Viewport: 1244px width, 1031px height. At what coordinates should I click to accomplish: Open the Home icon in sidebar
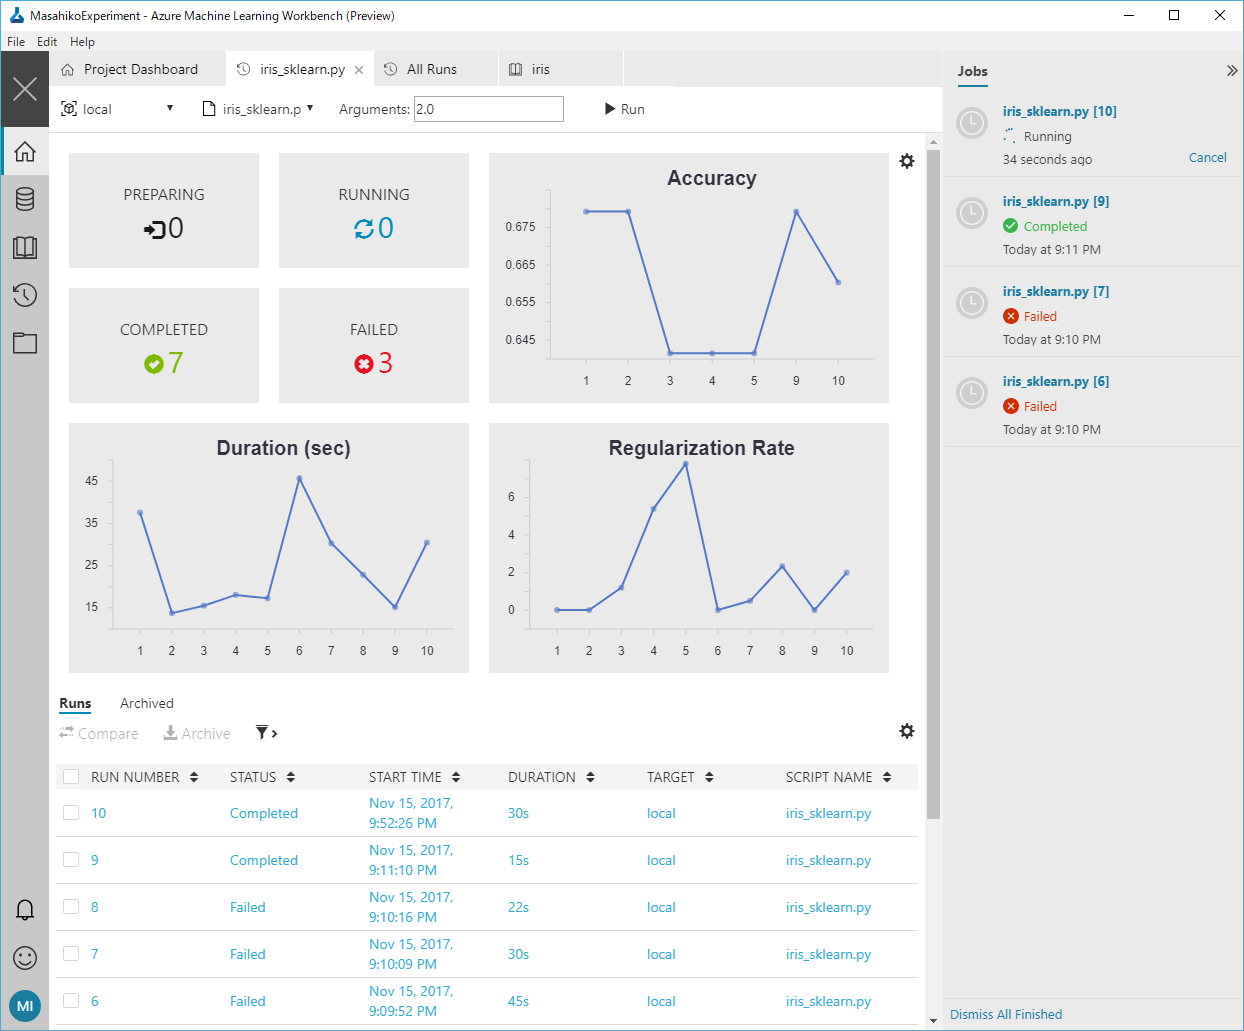click(x=25, y=152)
